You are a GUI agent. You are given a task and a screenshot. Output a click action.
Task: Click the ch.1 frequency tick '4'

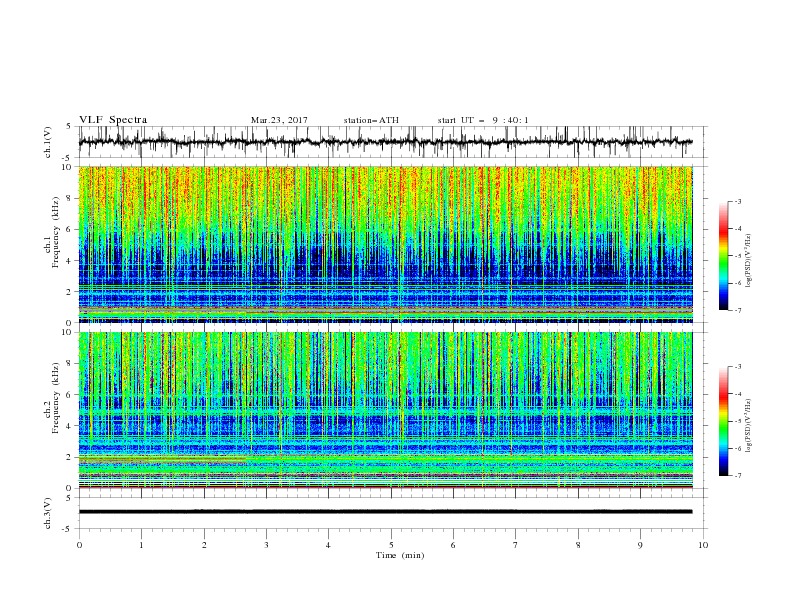[x=69, y=261]
